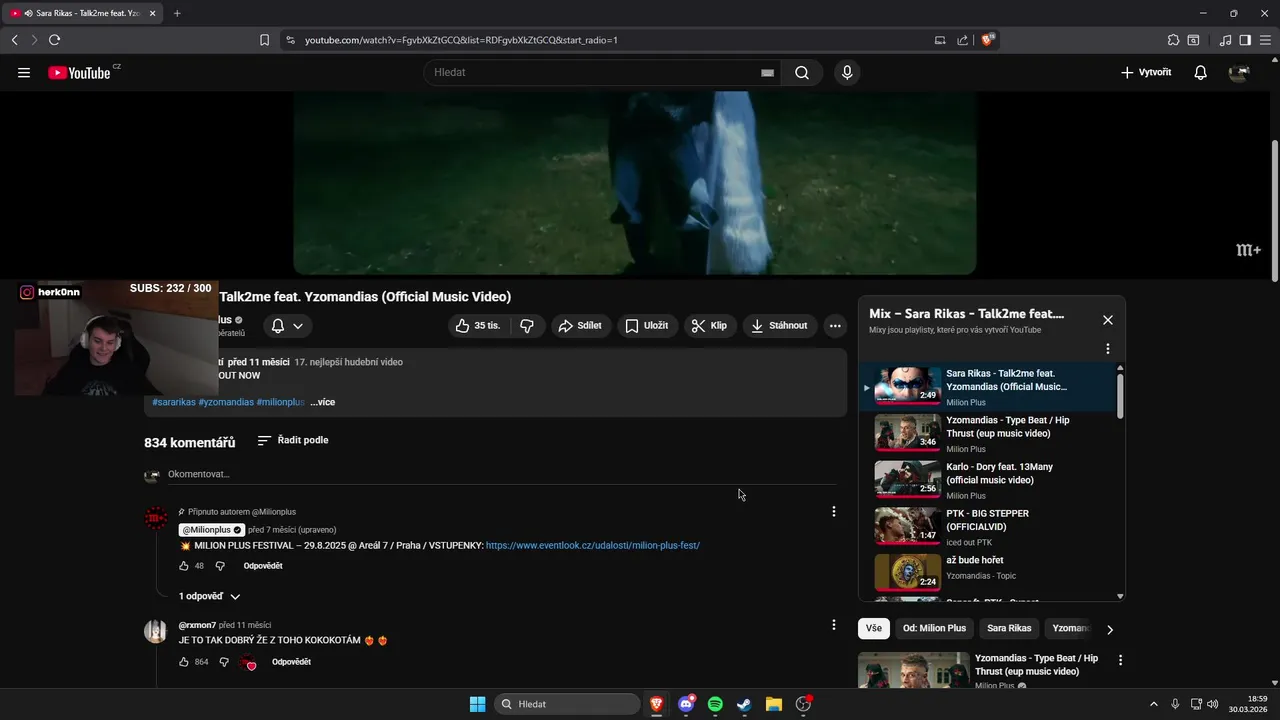Open Steam from taskbar
This screenshot has width=1280, height=720.
[x=744, y=704]
